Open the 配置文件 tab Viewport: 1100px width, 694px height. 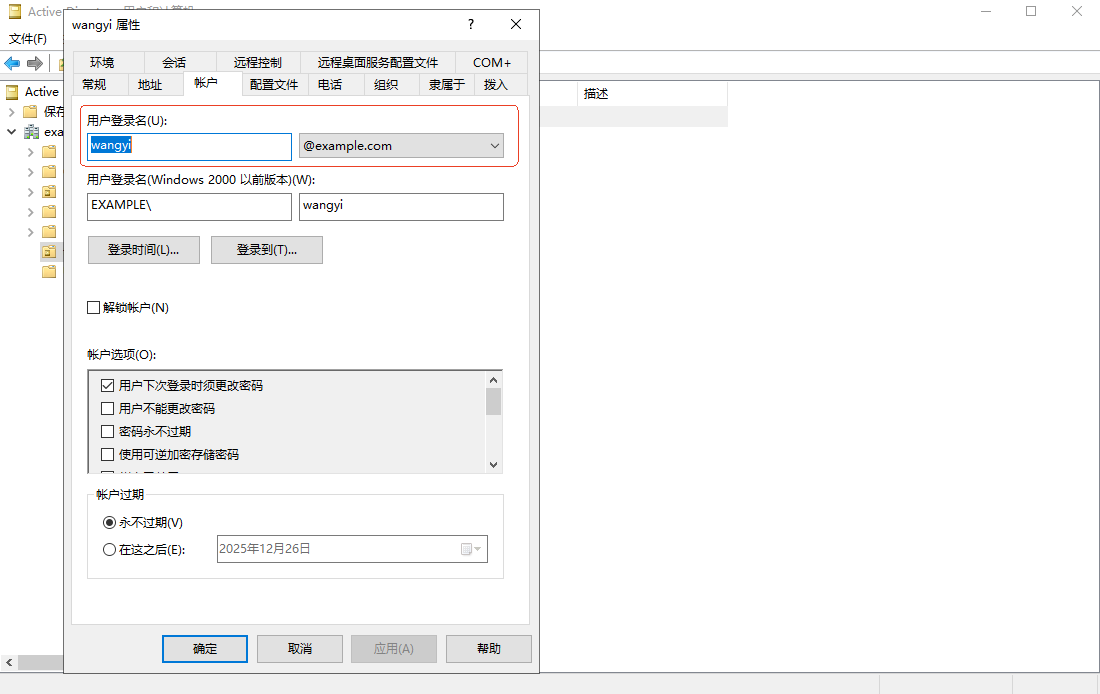(274, 84)
